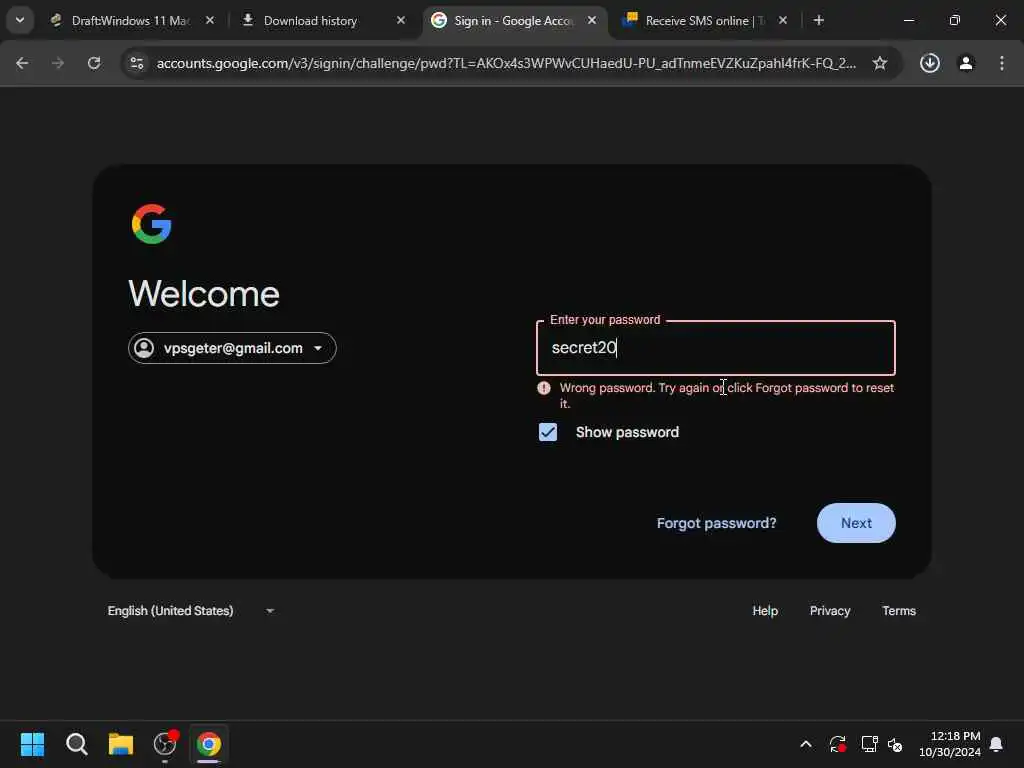Viewport: 1024px width, 768px height.
Task: Click the Google logo
Action: (x=152, y=224)
